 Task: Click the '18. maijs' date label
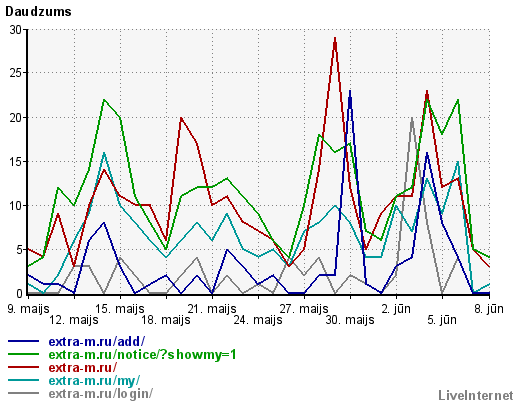point(166,320)
